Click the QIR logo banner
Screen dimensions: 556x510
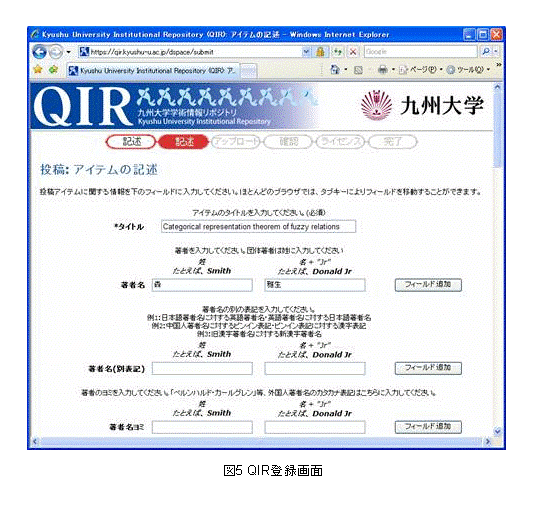coord(174,106)
